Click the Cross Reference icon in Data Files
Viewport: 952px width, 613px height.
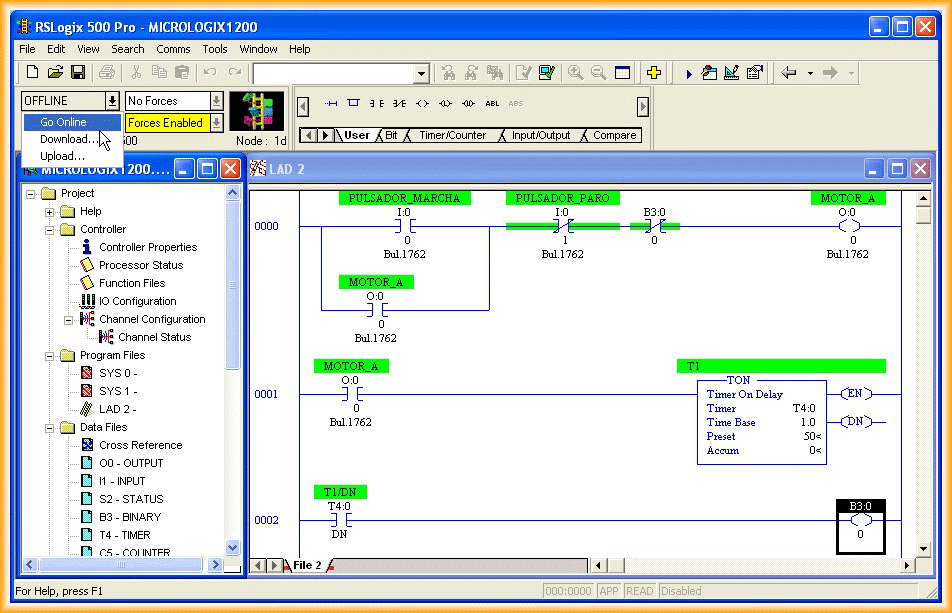pos(88,445)
